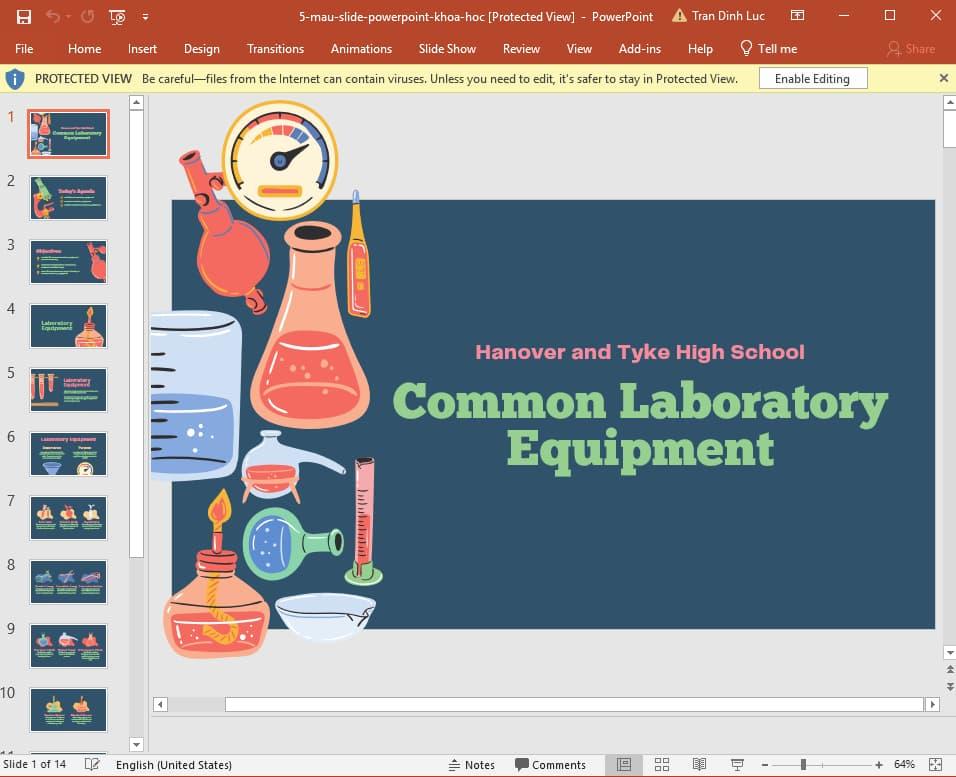
Task: Start presentation from beginning icon
Action: (118, 16)
